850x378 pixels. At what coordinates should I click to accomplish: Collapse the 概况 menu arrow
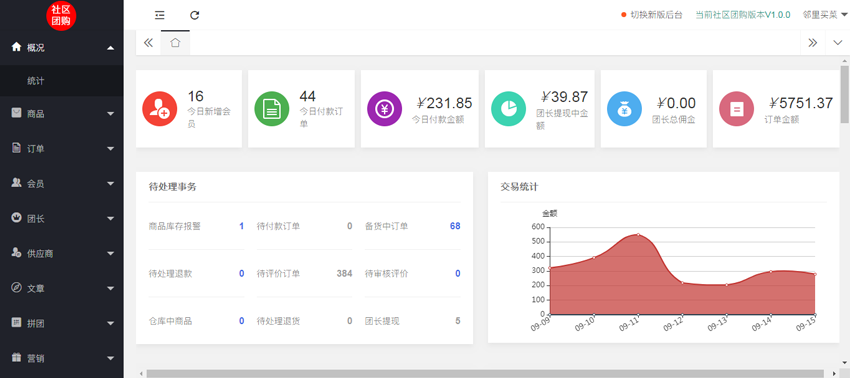(111, 48)
